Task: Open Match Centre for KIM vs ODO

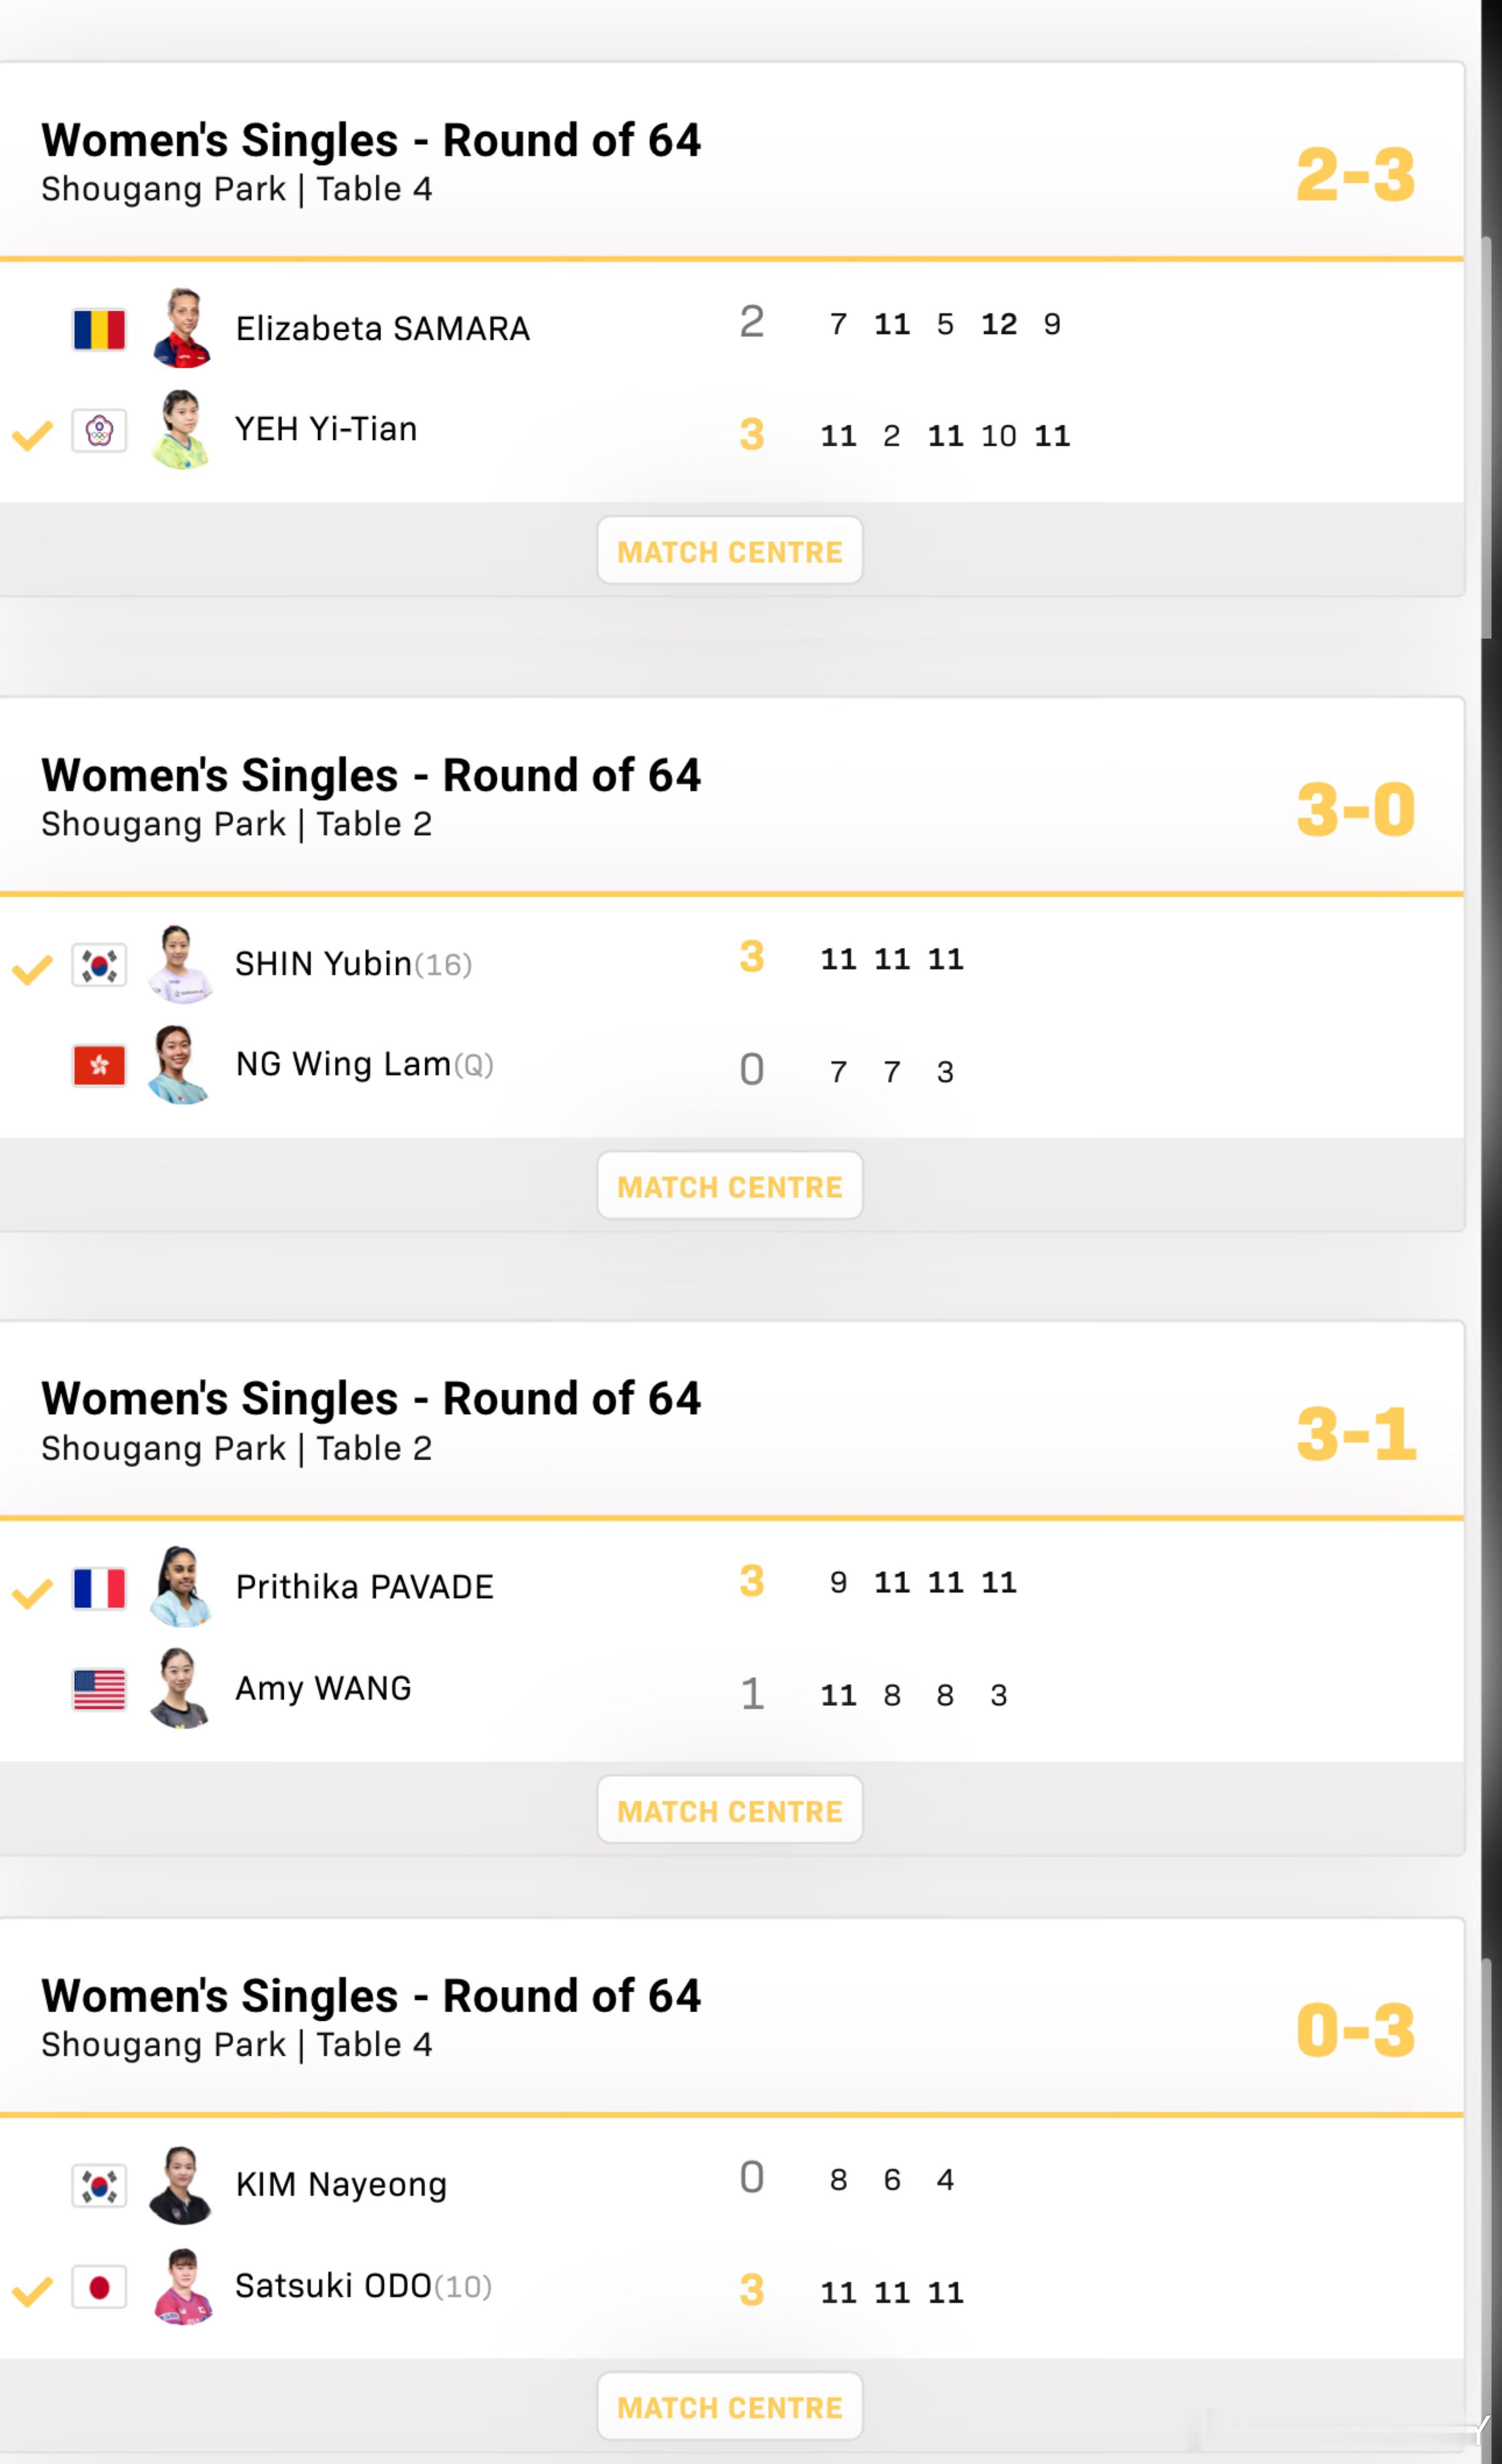Action: click(x=730, y=2406)
